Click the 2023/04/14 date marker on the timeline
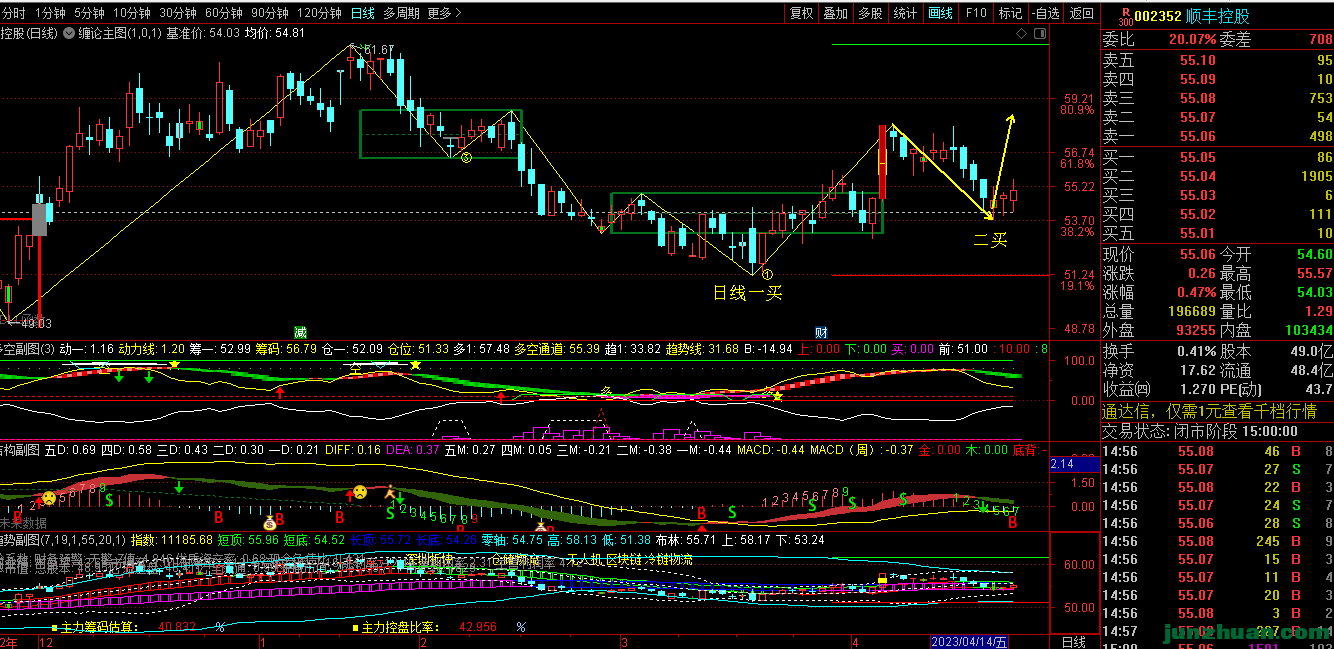 click(x=969, y=641)
